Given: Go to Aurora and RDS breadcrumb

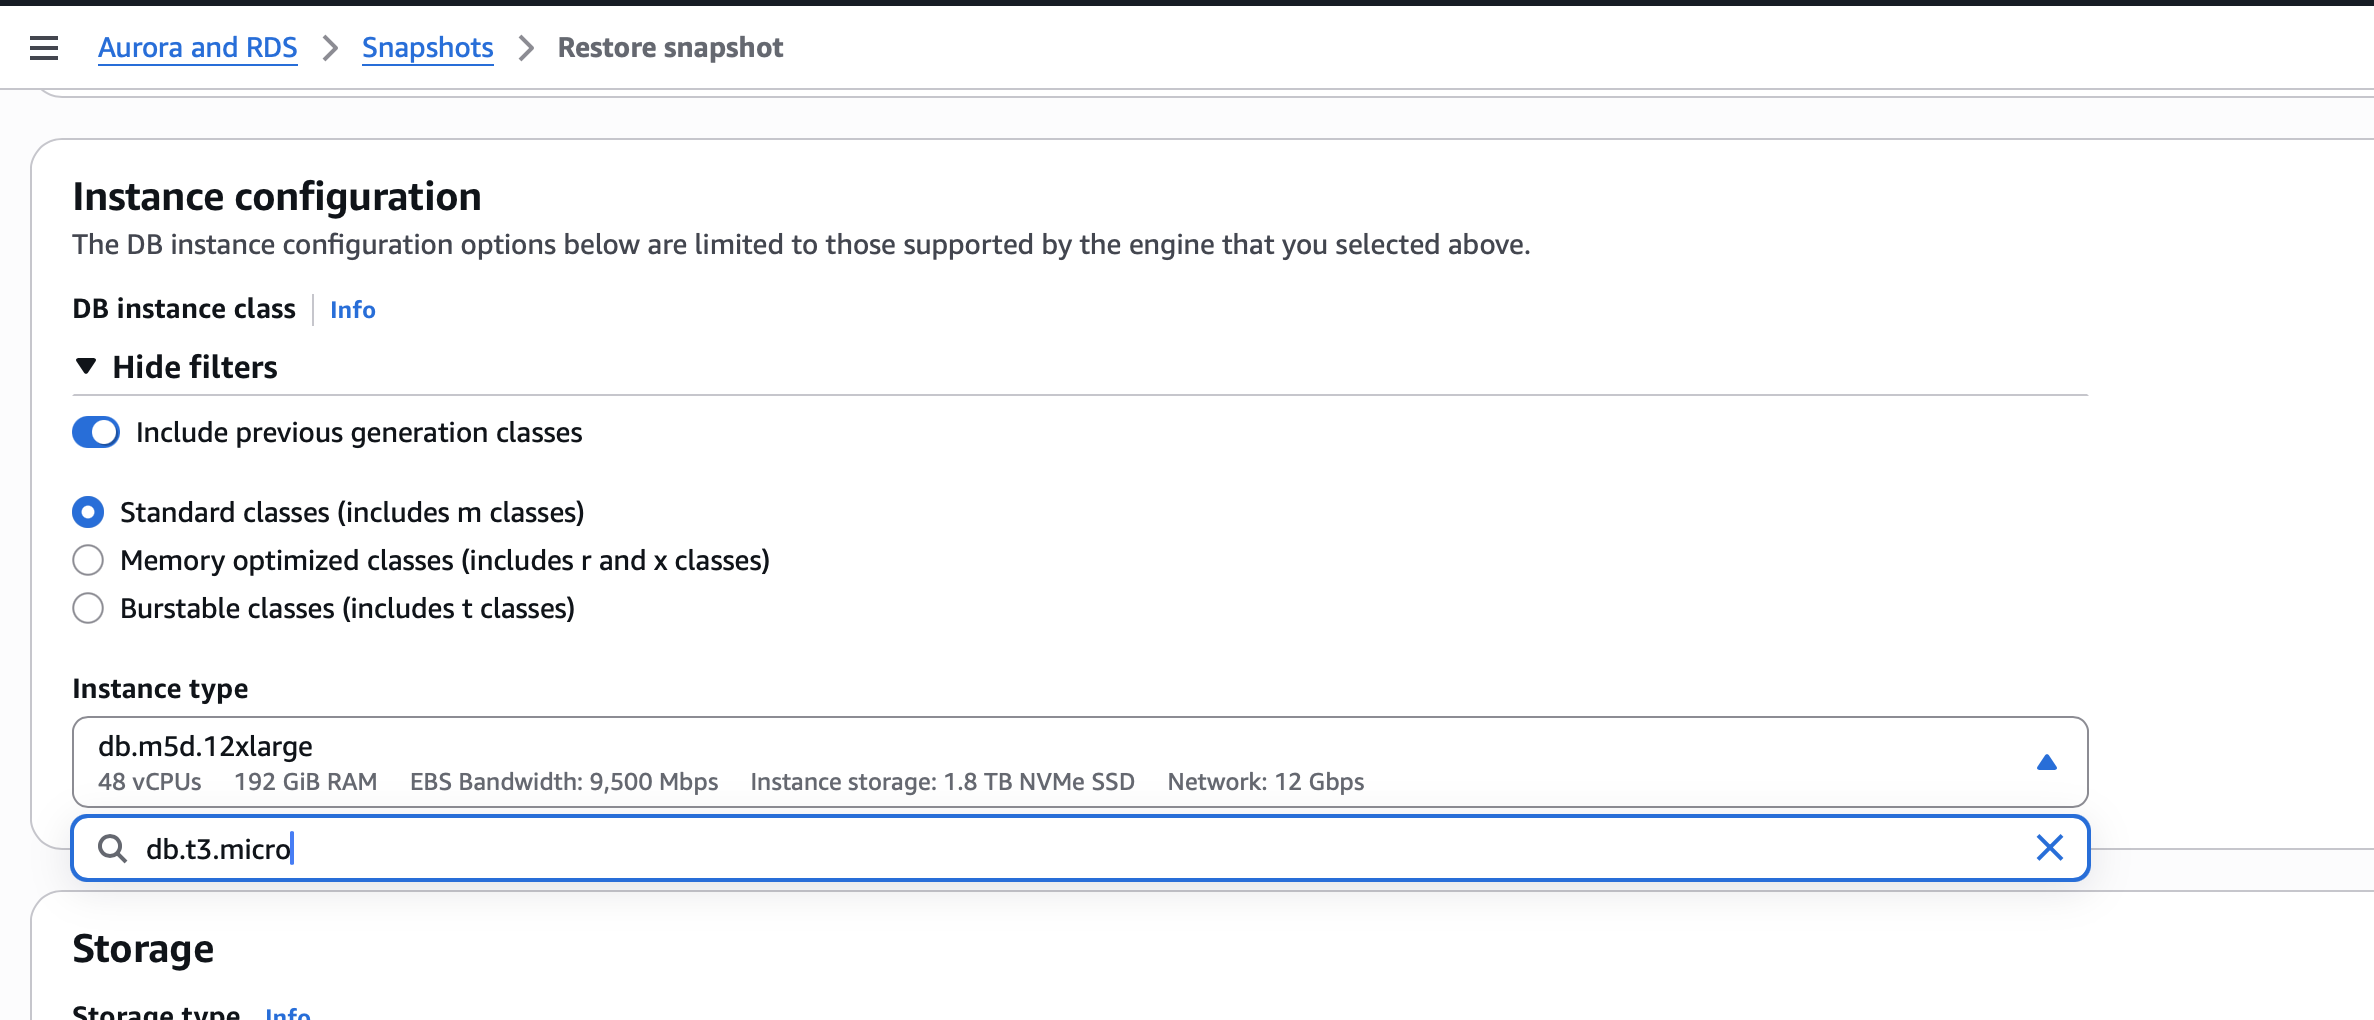Looking at the screenshot, I should coord(197,48).
